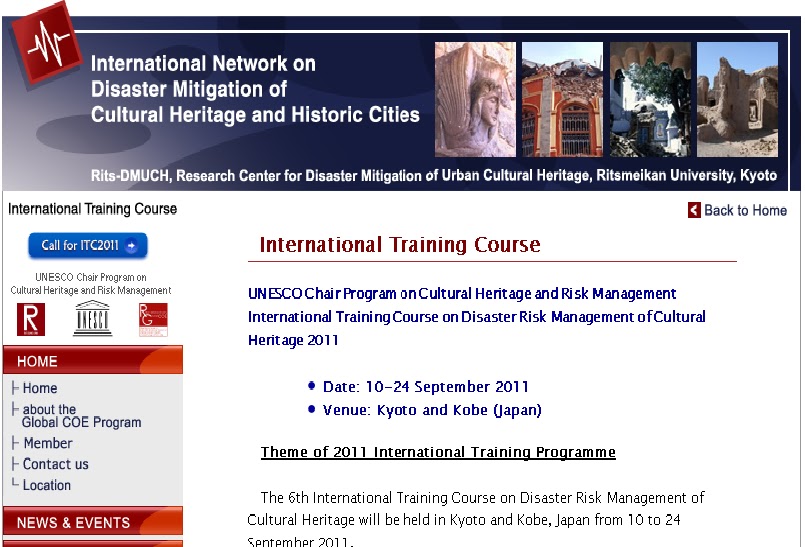This screenshot has height=547, width=805.
Task: Click the 6th International Training Course paragraph
Action: point(476,519)
